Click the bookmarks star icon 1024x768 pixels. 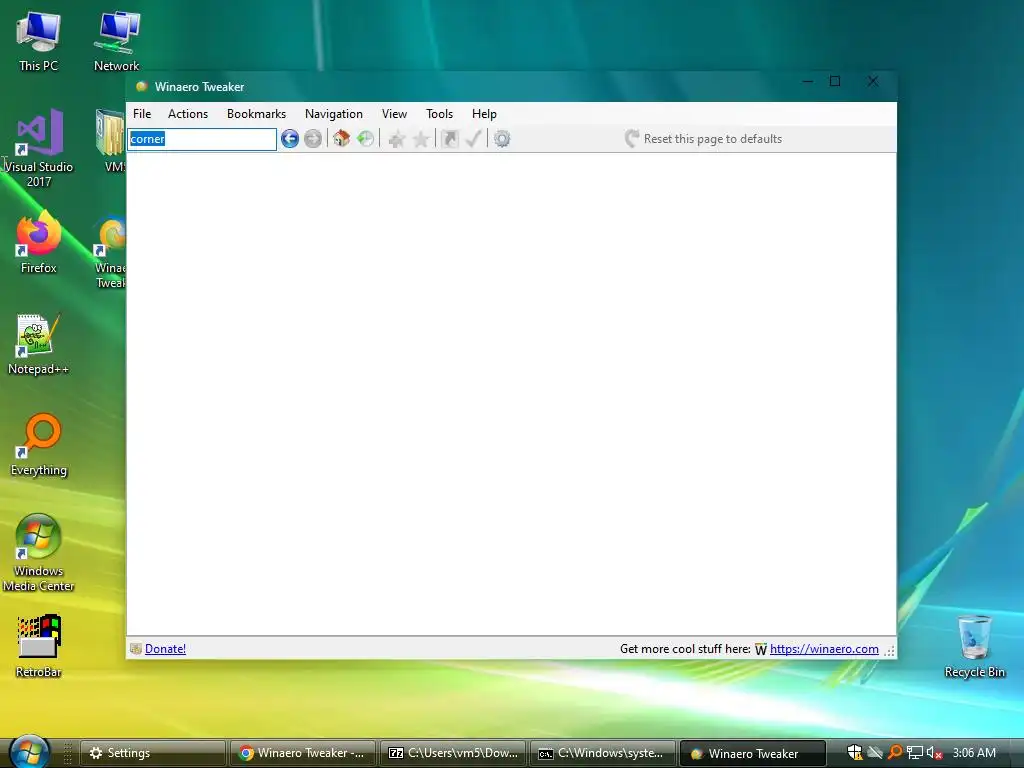pyautogui.click(x=421, y=138)
